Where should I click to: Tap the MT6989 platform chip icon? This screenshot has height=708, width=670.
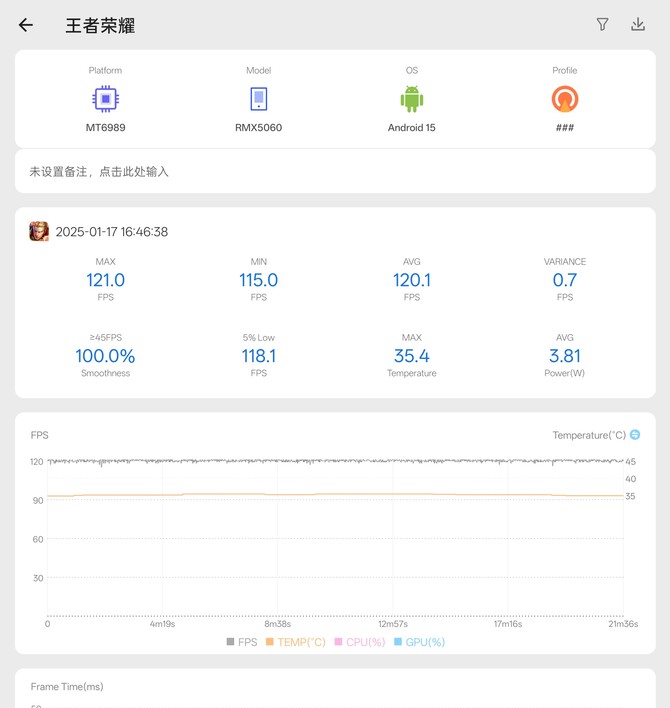(105, 98)
